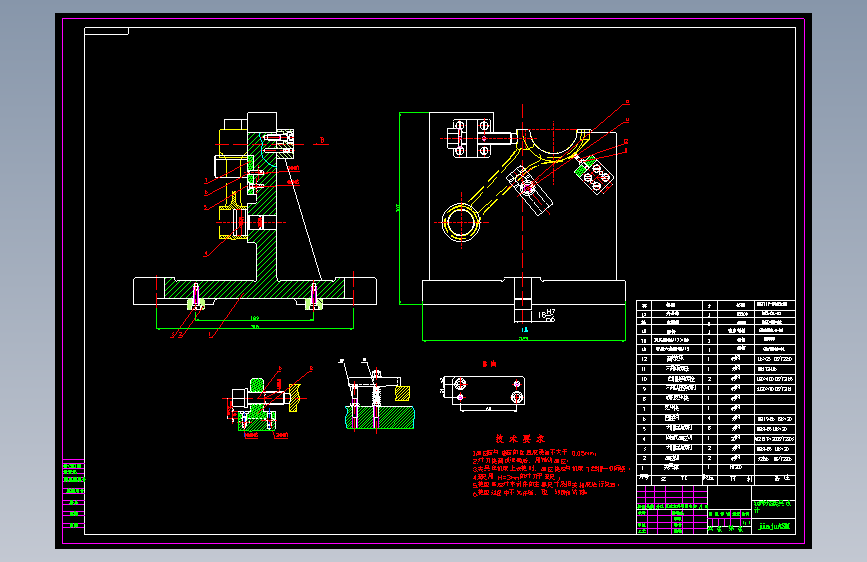This screenshot has width=867, height=562.
Task: Select the technical note line mentioning 0.05mm
Action: click(535, 453)
